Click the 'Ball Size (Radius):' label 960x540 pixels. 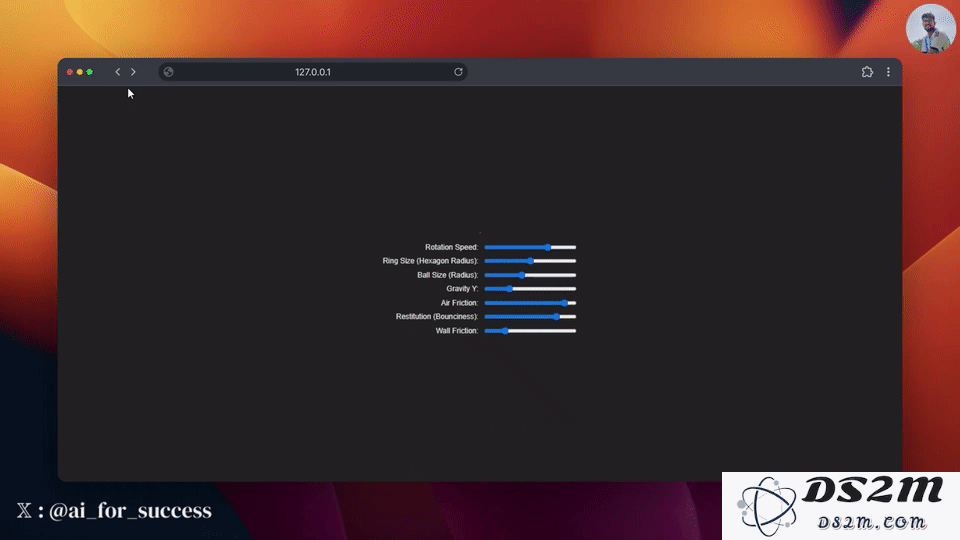pos(448,275)
